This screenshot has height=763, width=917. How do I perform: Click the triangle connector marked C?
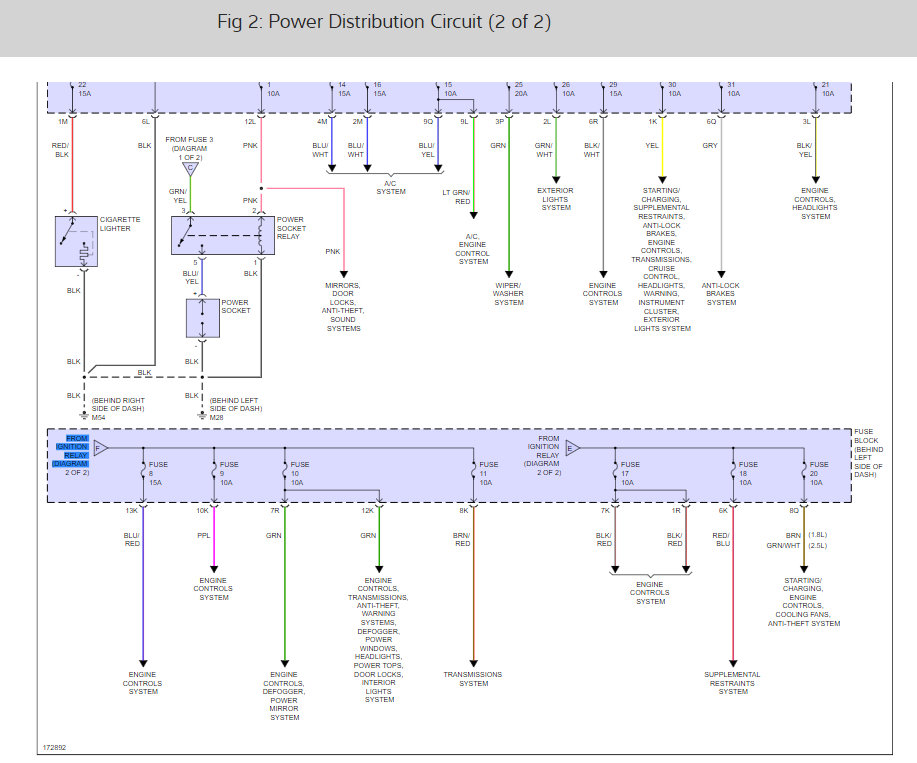point(190,168)
